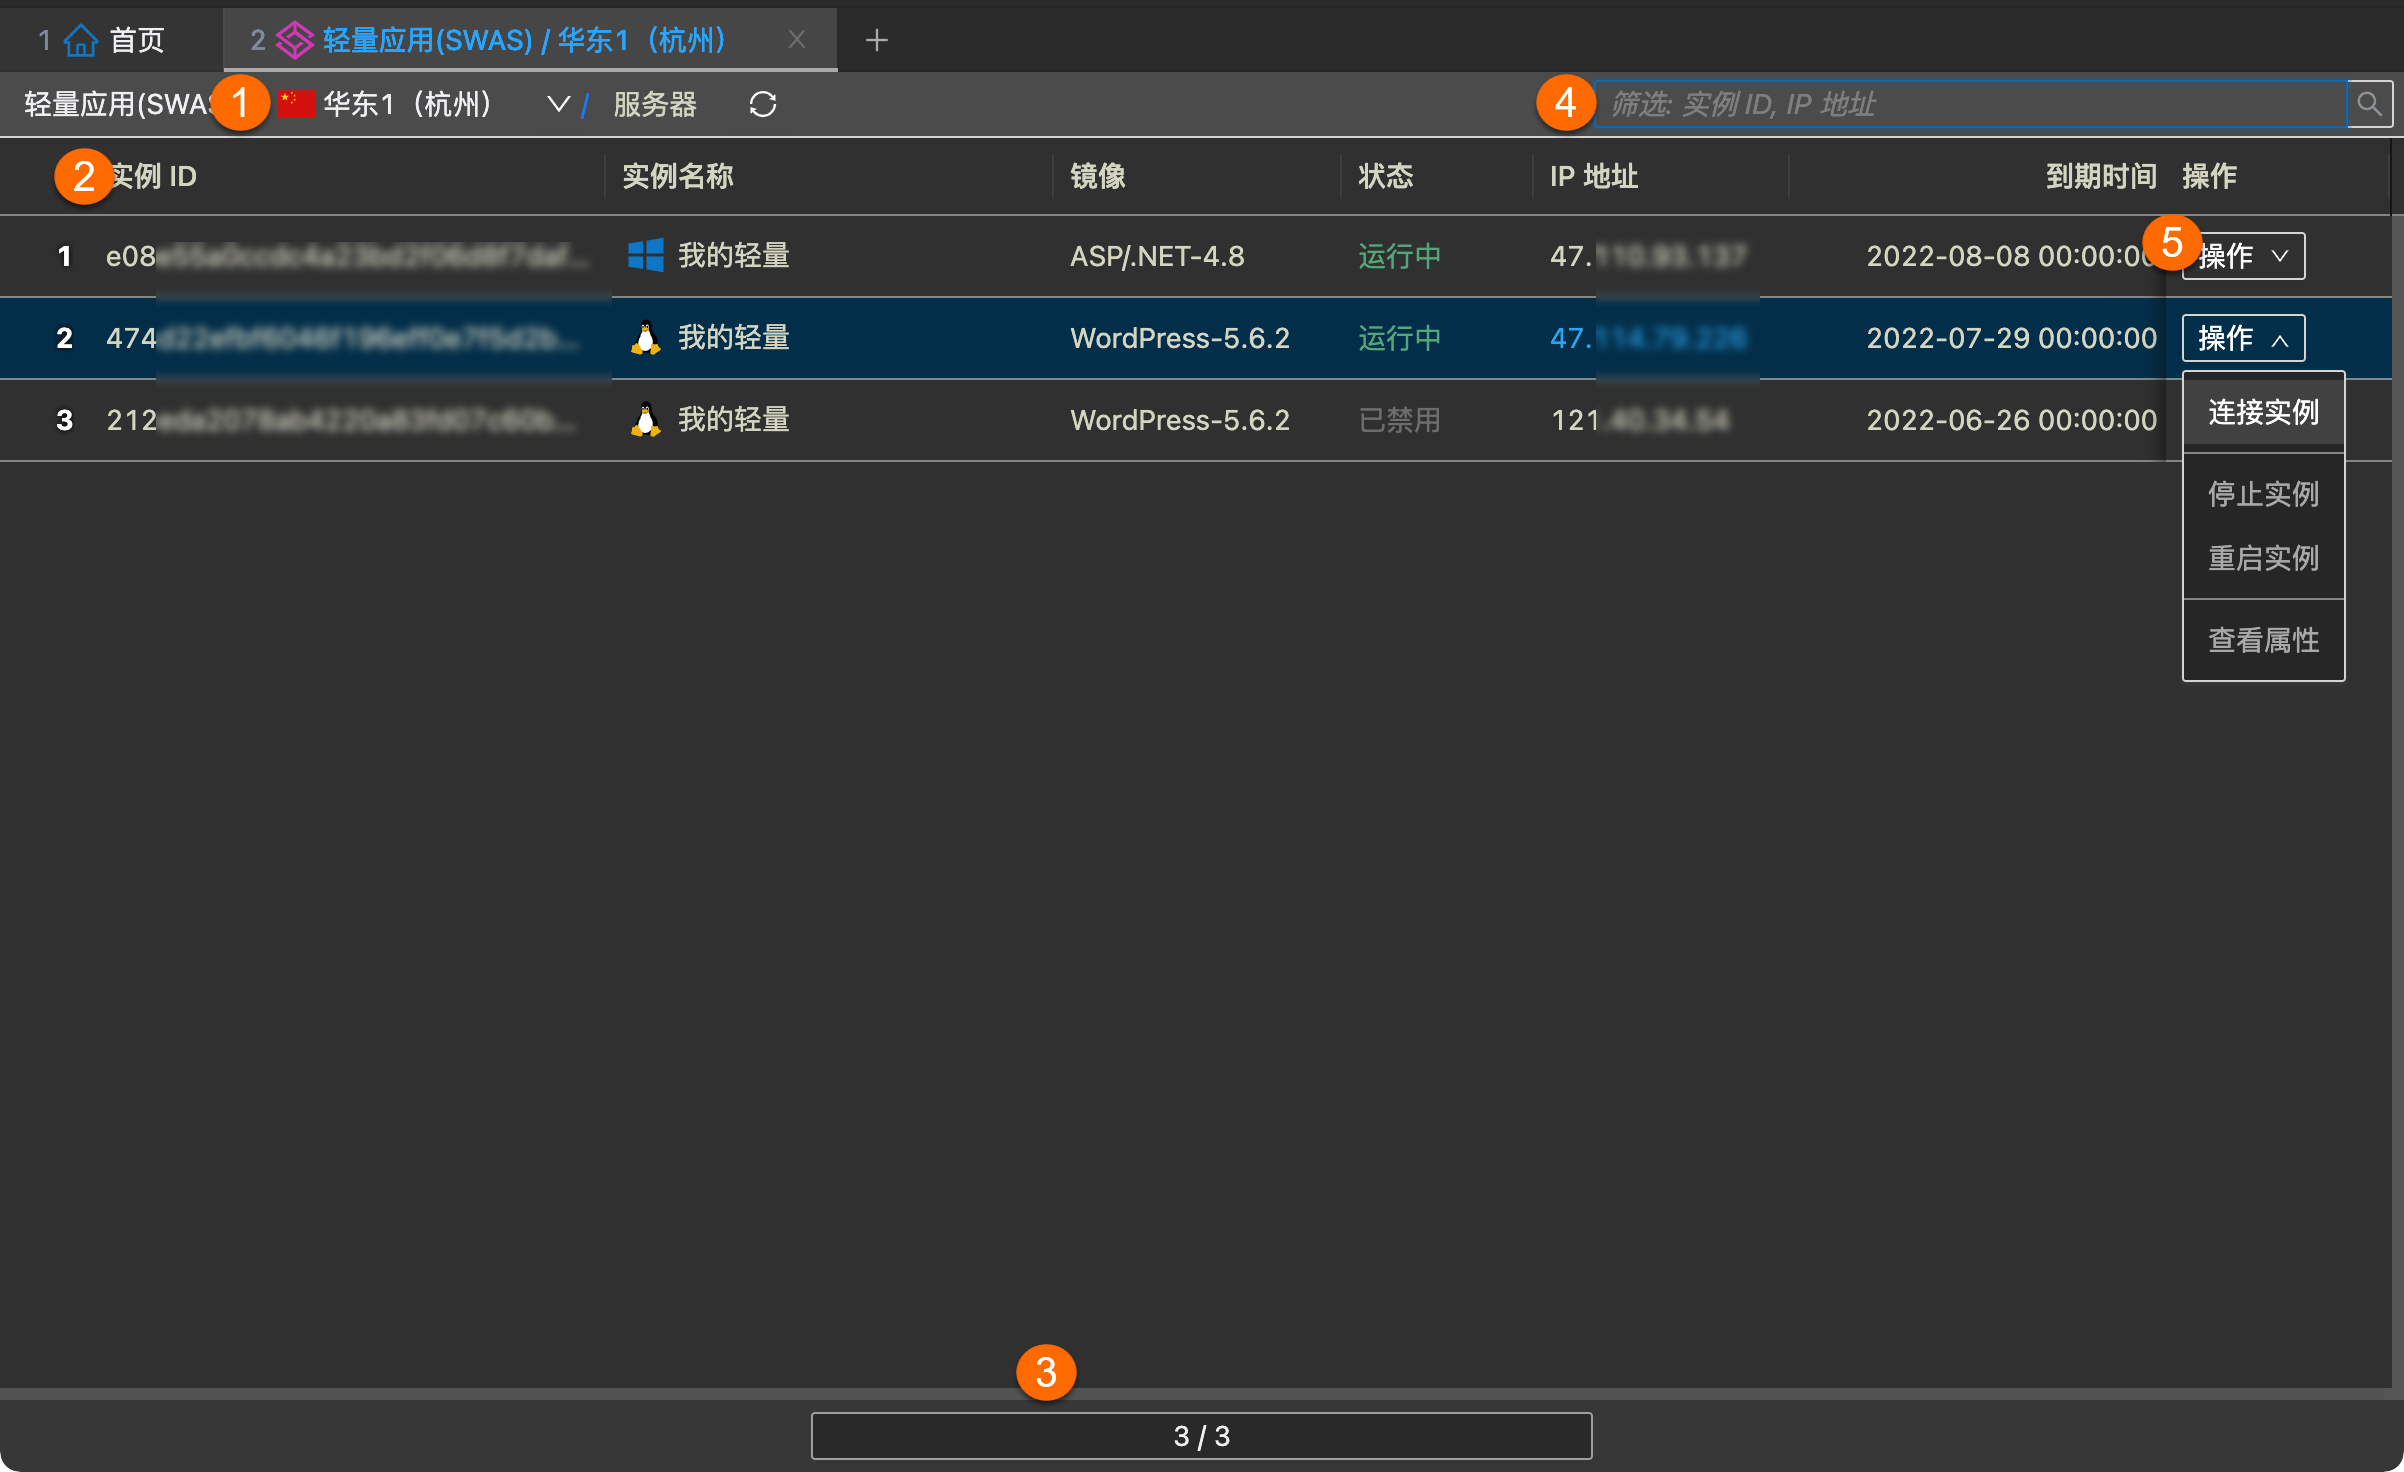Image resolution: width=2404 pixels, height=1472 pixels.
Task: Click the instance ID filter input field
Action: [1970, 104]
